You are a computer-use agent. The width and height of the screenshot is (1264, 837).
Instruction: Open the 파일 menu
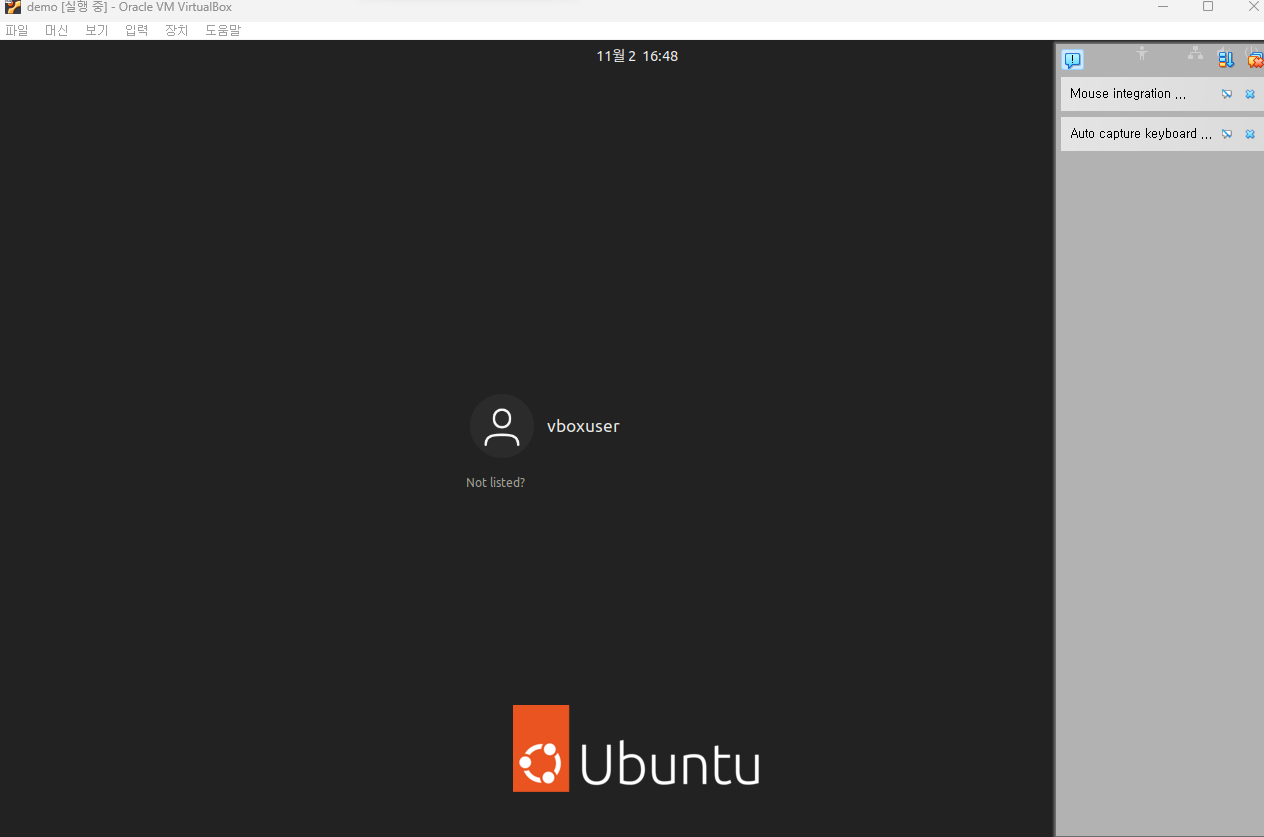17,31
